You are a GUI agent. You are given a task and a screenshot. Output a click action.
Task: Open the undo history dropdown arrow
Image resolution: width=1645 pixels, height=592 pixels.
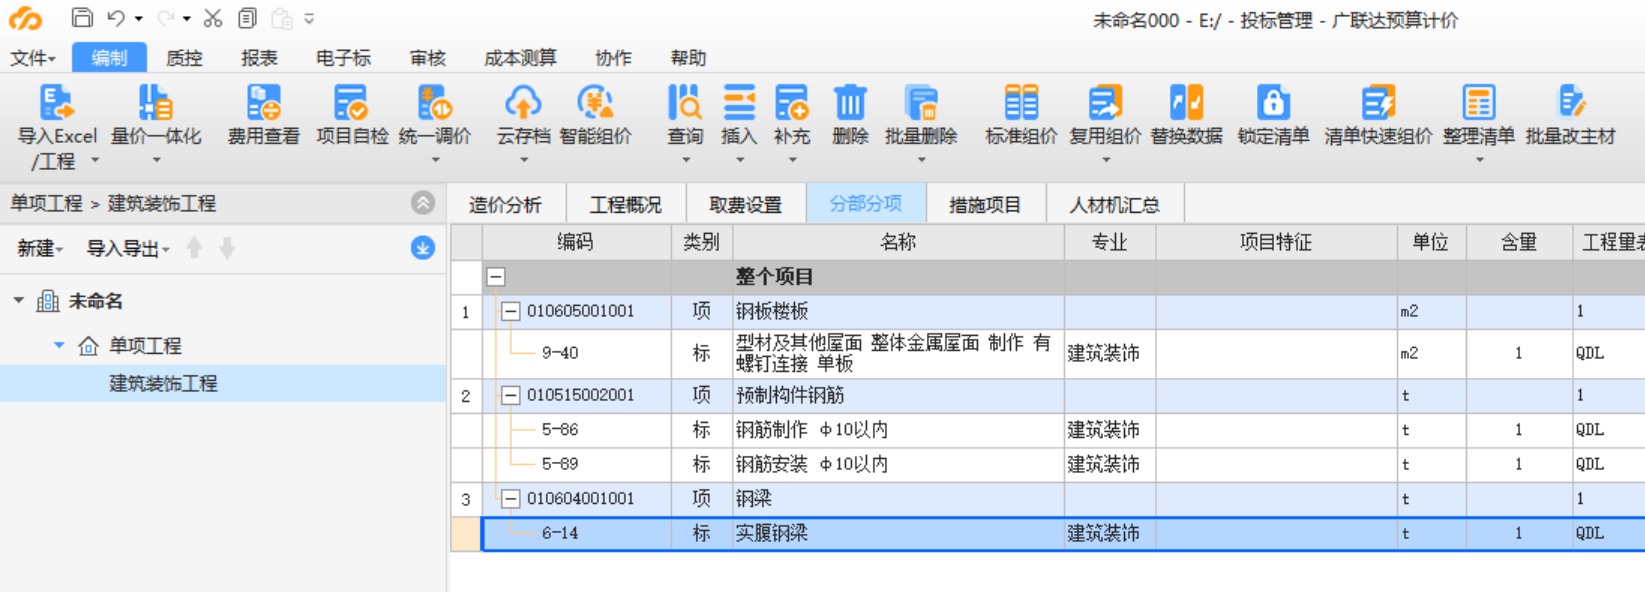click(x=138, y=19)
